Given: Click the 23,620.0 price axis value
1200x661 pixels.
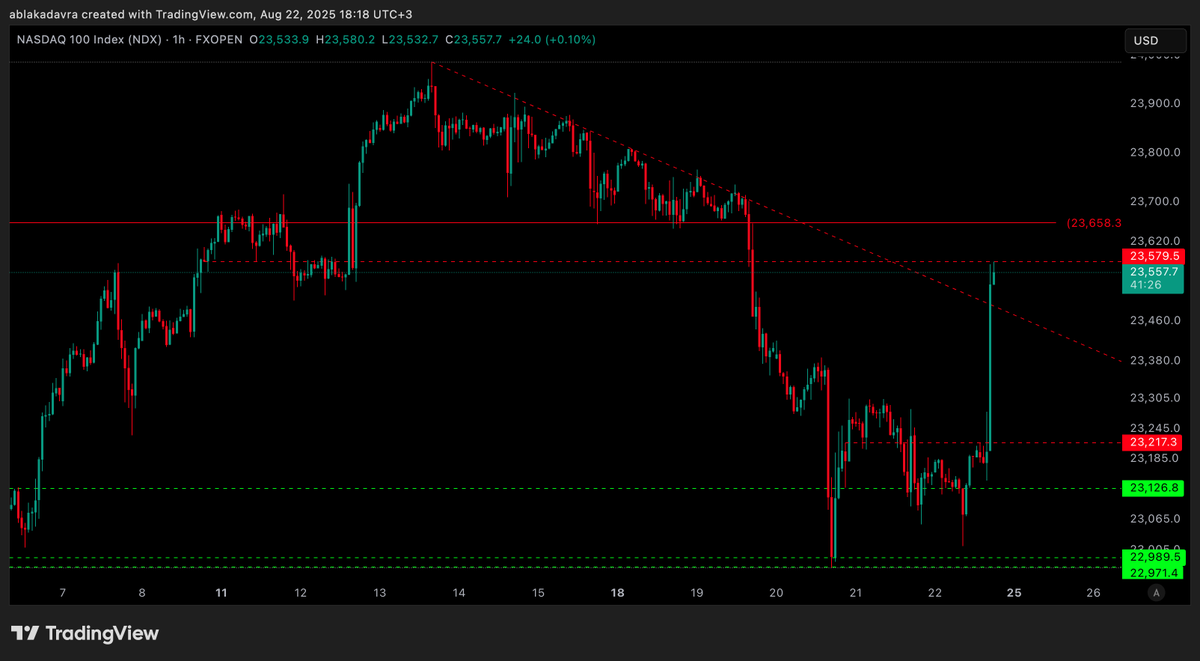Looking at the screenshot, I should tap(1156, 241).
